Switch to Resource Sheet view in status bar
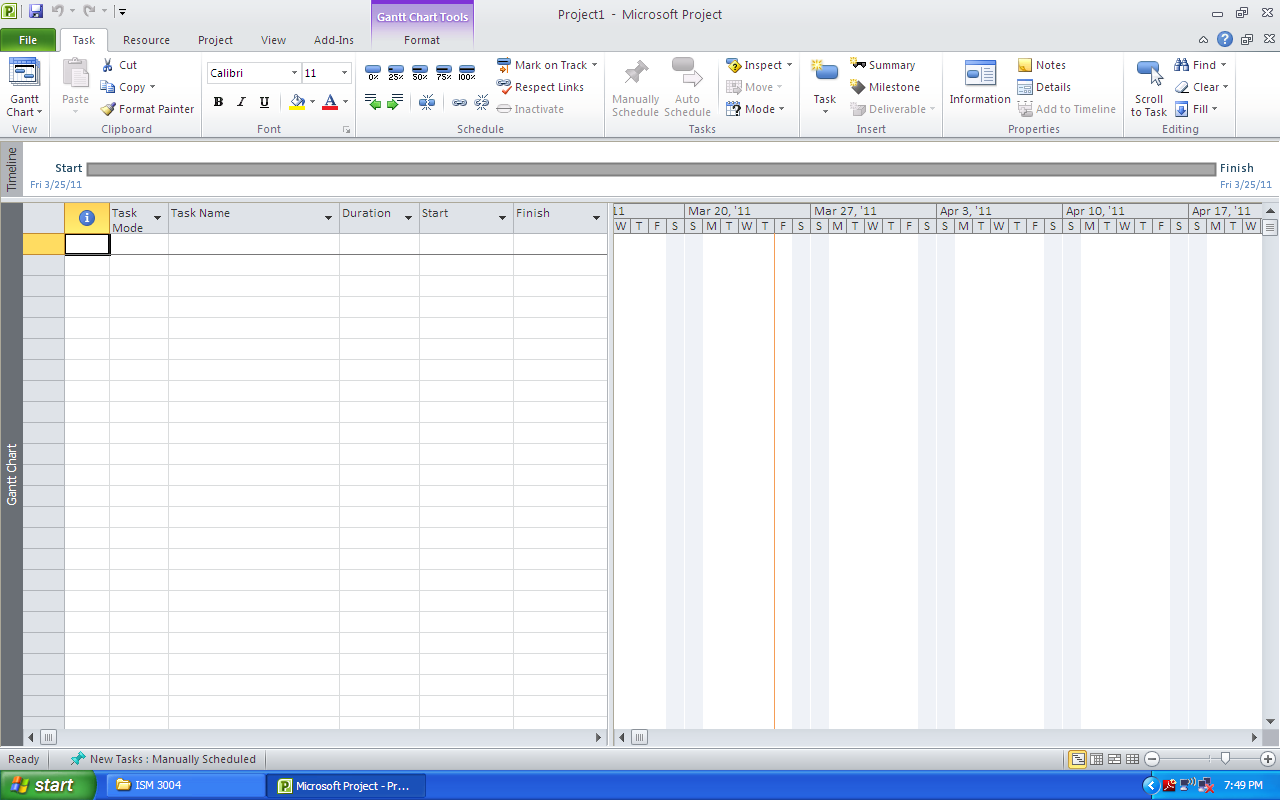This screenshot has height=800, width=1280. click(x=1132, y=759)
